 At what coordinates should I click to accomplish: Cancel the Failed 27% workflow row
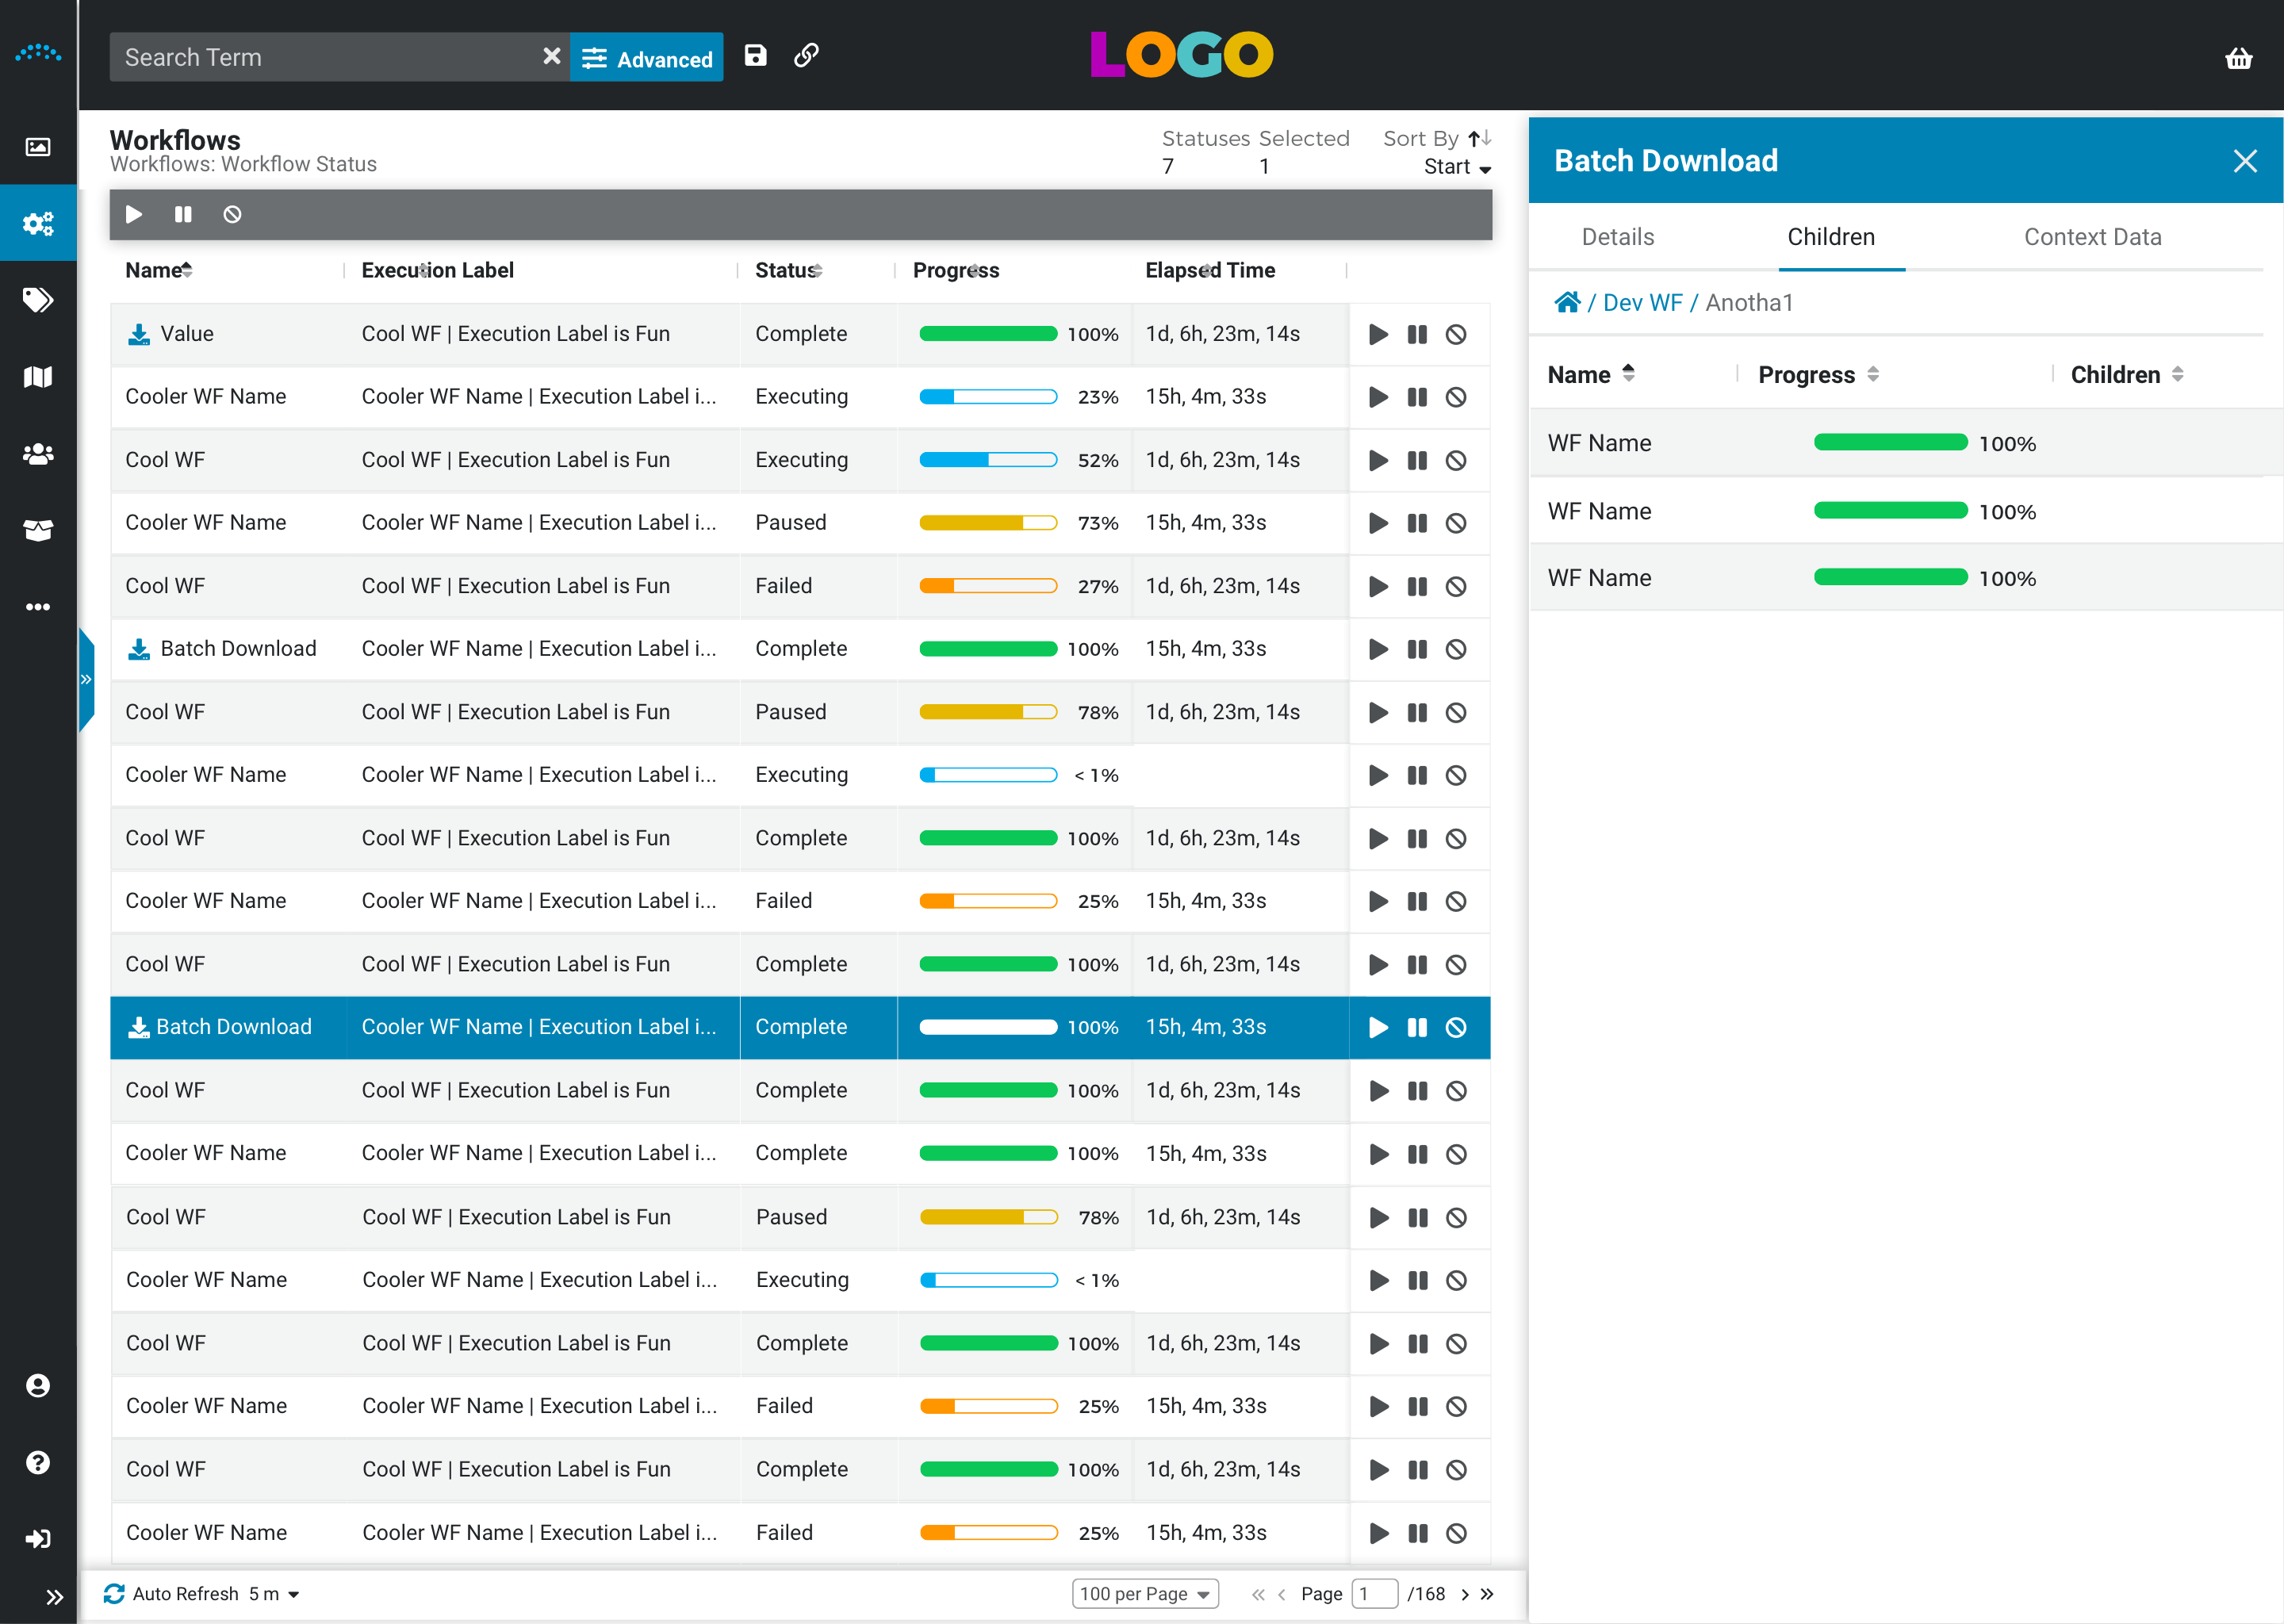(1456, 586)
